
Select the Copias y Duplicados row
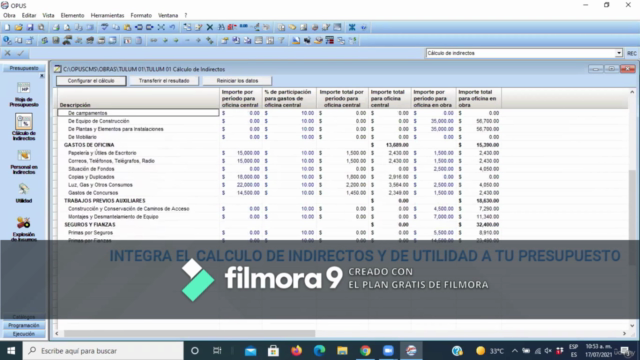[x=279, y=177]
